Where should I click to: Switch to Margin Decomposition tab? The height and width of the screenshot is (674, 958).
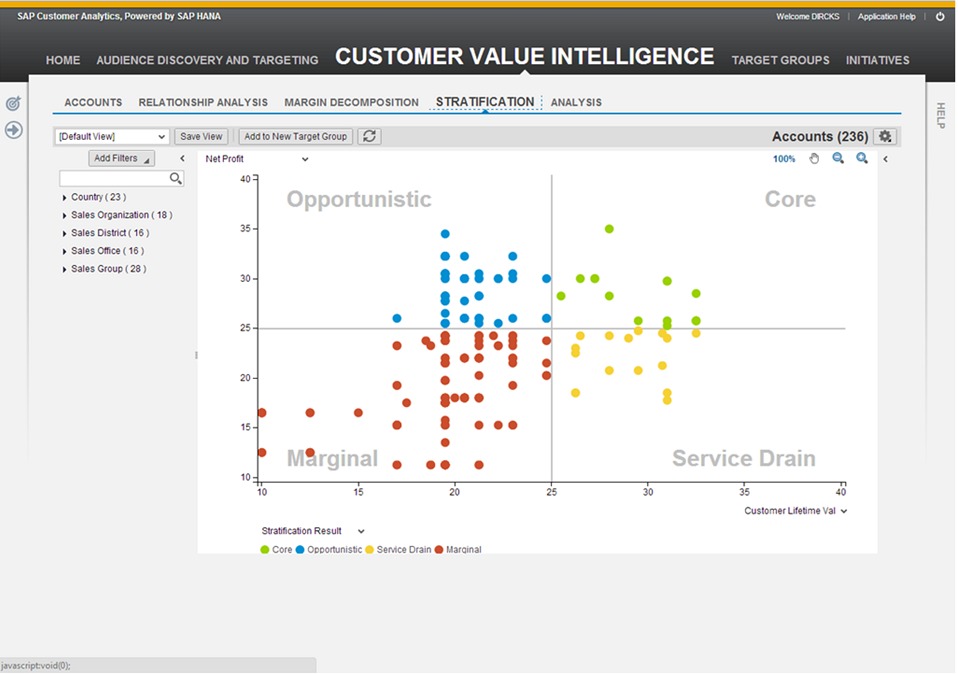351,103
